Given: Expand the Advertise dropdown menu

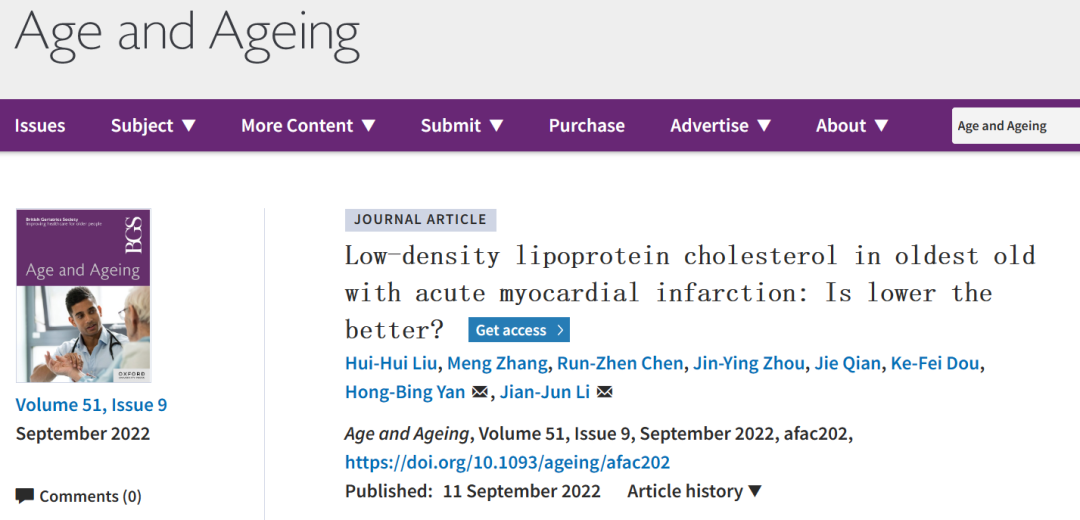Looking at the screenshot, I should click(x=721, y=125).
